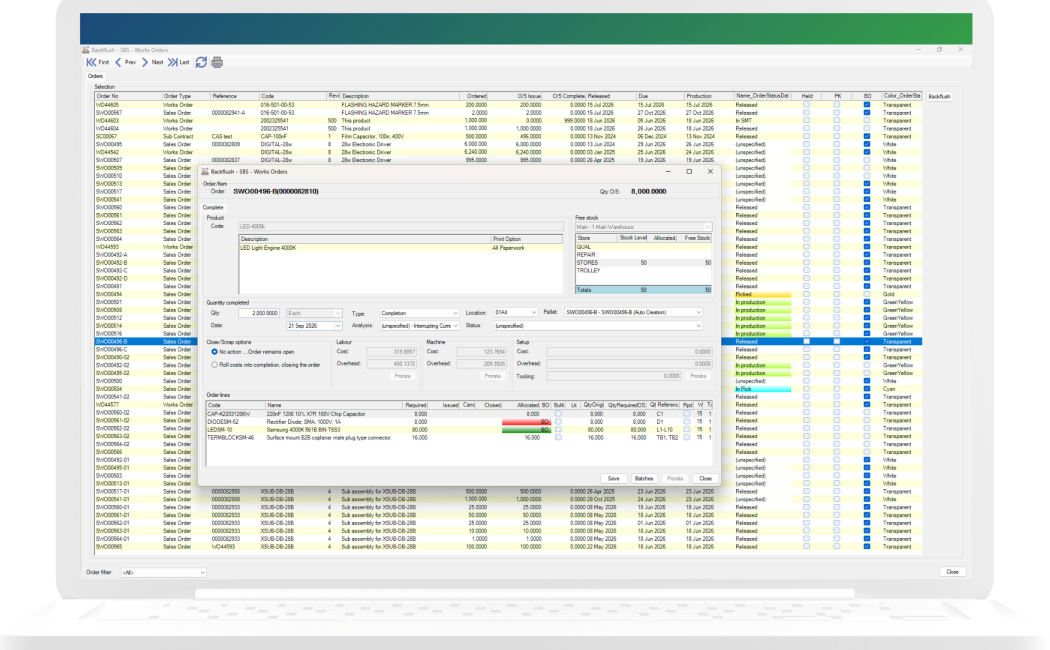Select the SWO00565 order row
Viewport: 1050px width, 650px height.
pos(508,547)
